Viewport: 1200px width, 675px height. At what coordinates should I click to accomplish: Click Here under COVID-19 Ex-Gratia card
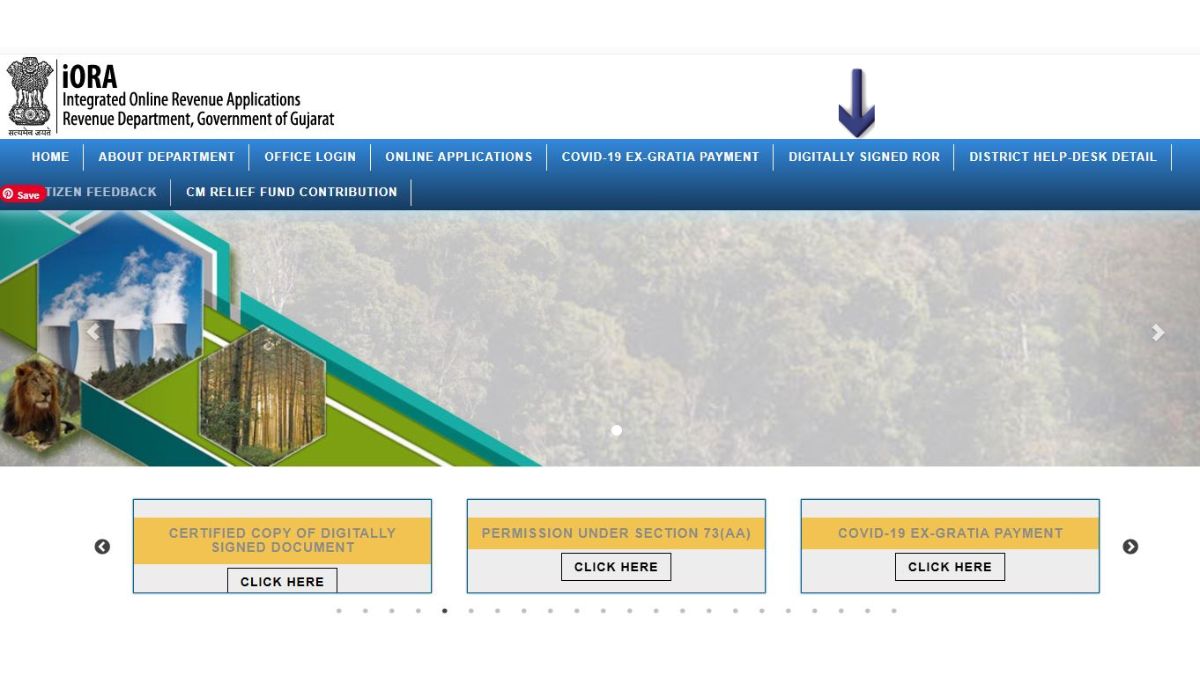coord(949,567)
